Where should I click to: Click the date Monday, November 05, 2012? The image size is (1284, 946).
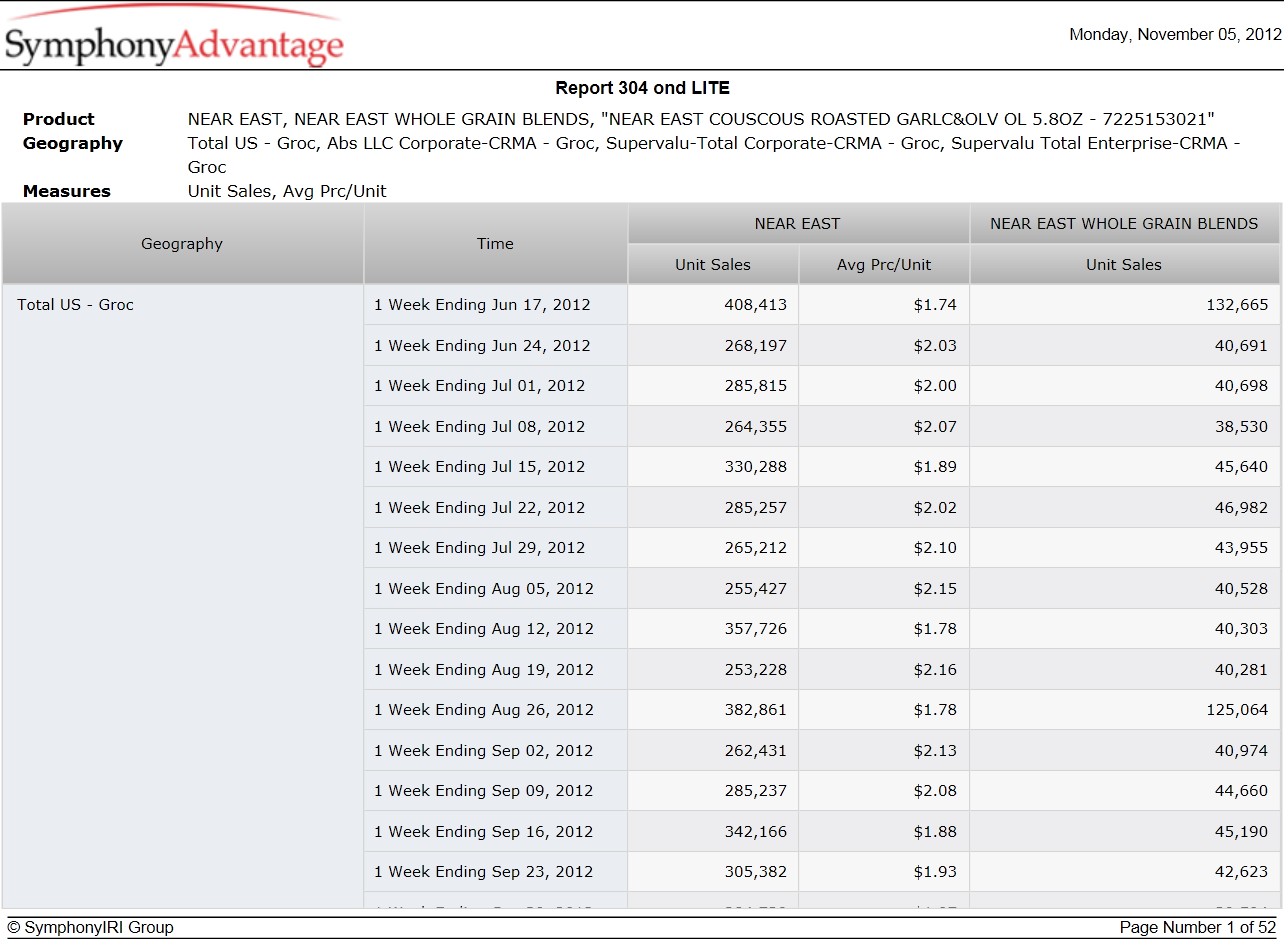[1175, 35]
